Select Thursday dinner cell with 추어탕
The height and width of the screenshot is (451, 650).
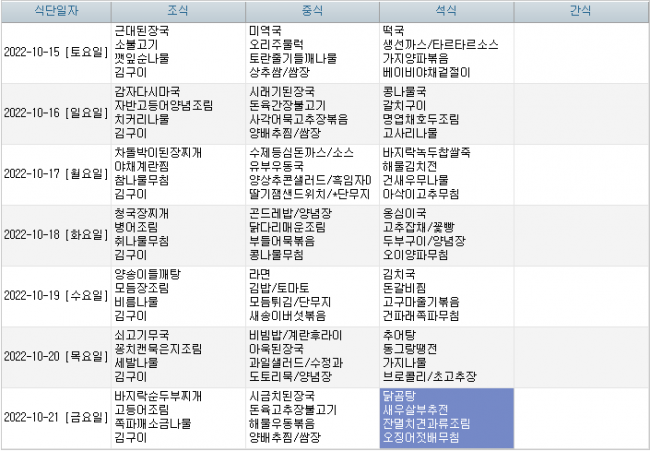point(445,356)
